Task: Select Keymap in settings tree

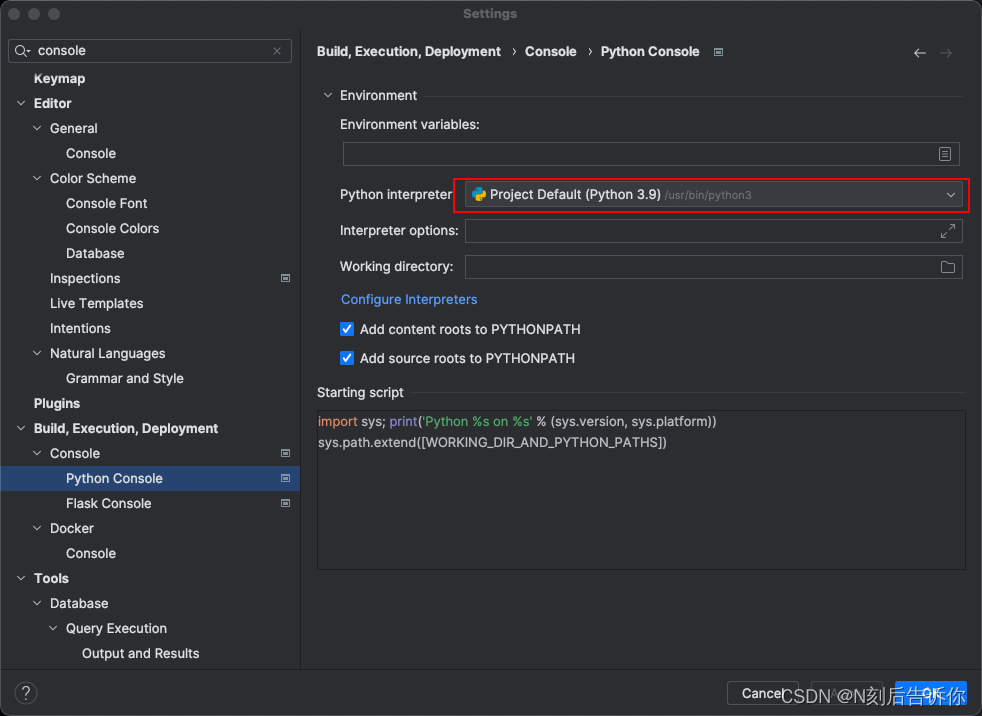Action: point(59,78)
